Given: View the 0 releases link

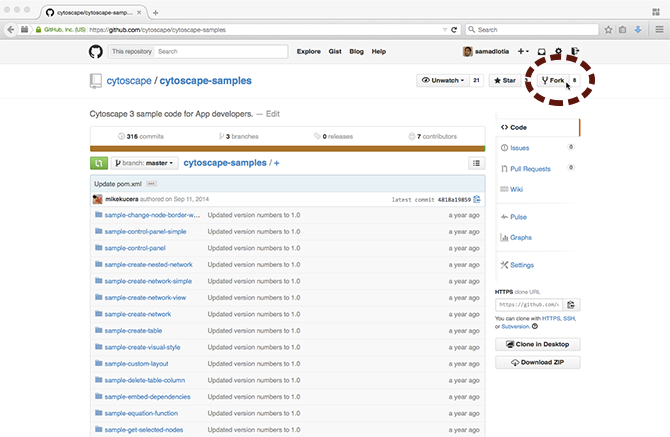Looking at the screenshot, I should pyautogui.click(x=334, y=136).
